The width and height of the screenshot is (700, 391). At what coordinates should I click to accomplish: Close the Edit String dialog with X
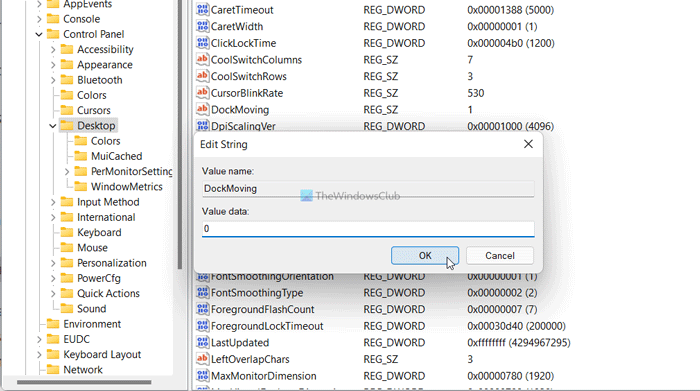(x=528, y=144)
